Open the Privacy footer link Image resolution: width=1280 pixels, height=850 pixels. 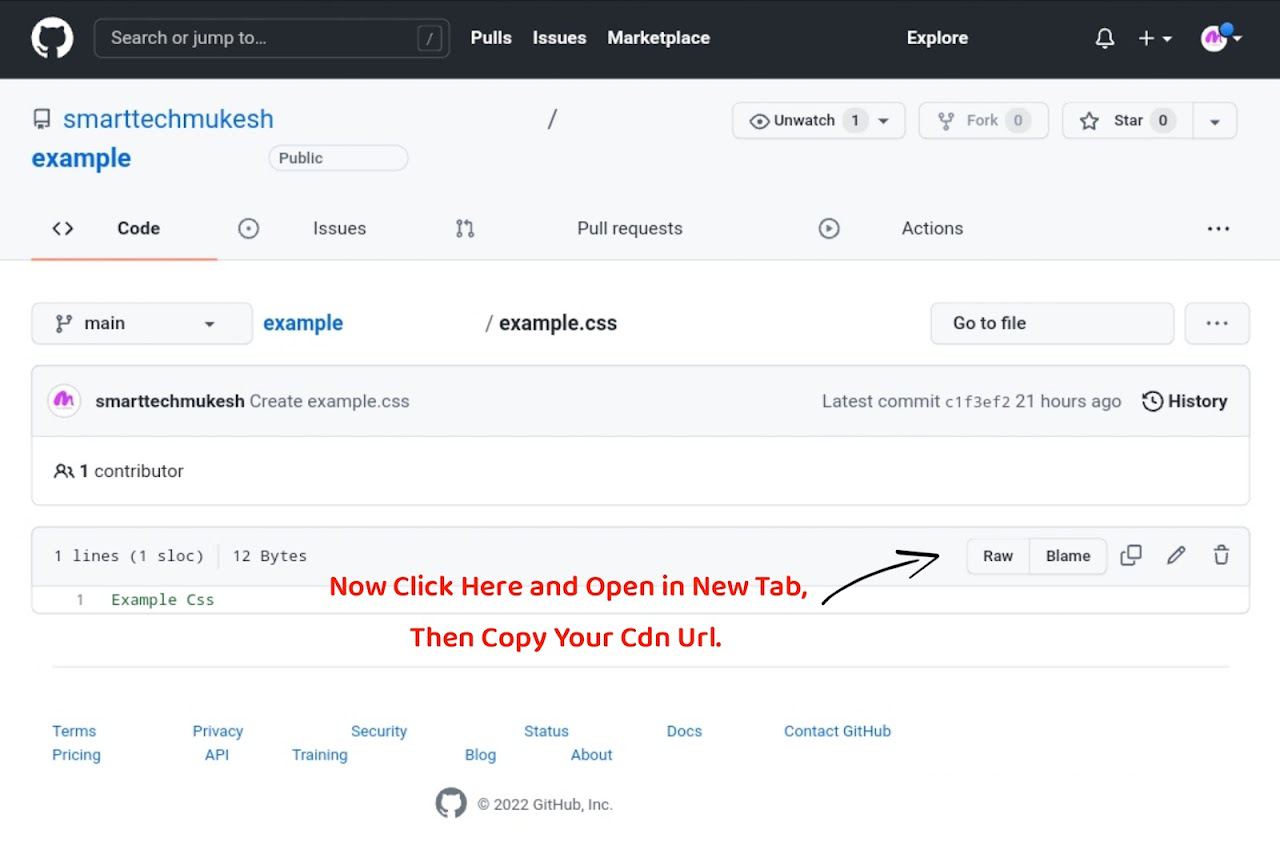click(x=218, y=731)
